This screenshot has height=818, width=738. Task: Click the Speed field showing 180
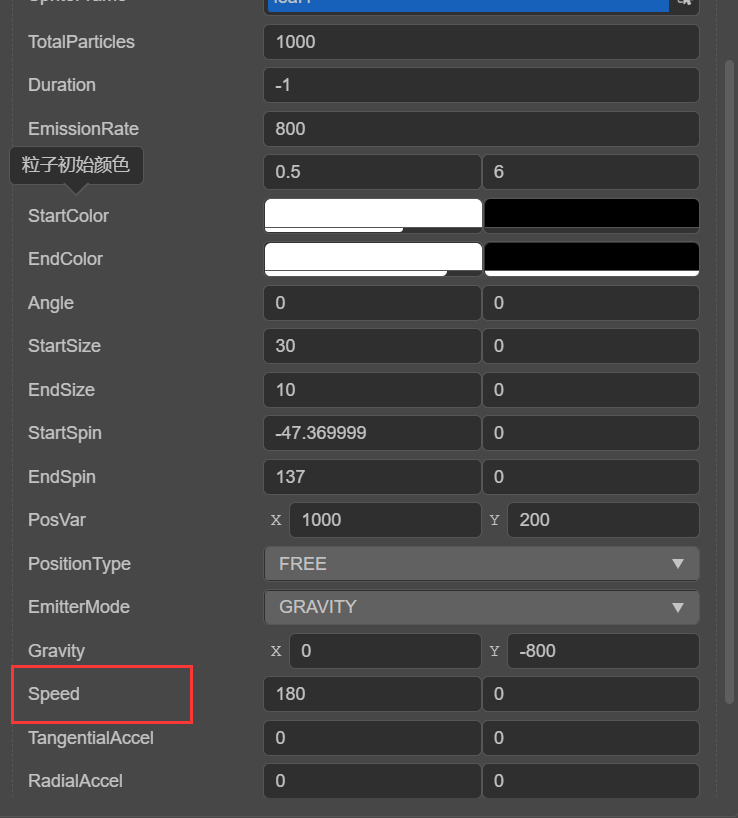pyautogui.click(x=372, y=694)
